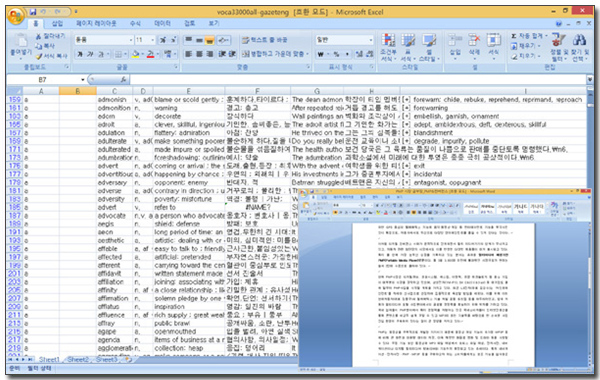Viewport: 600px width, 380px height.
Task: Open the fill color dropdown arrow
Action: pyautogui.click(x=142, y=54)
